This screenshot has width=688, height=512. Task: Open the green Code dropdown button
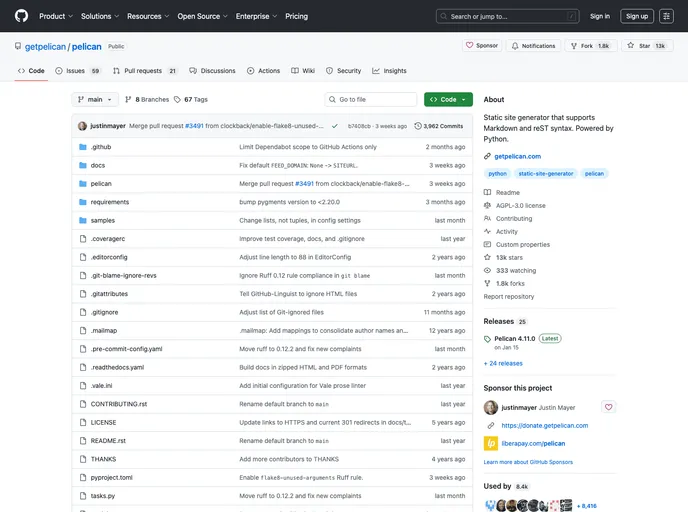point(448,100)
